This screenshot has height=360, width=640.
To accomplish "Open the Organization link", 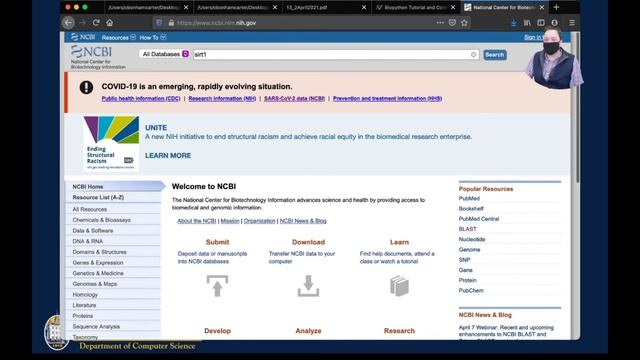I will pyautogui.click(x=259, y=221).
